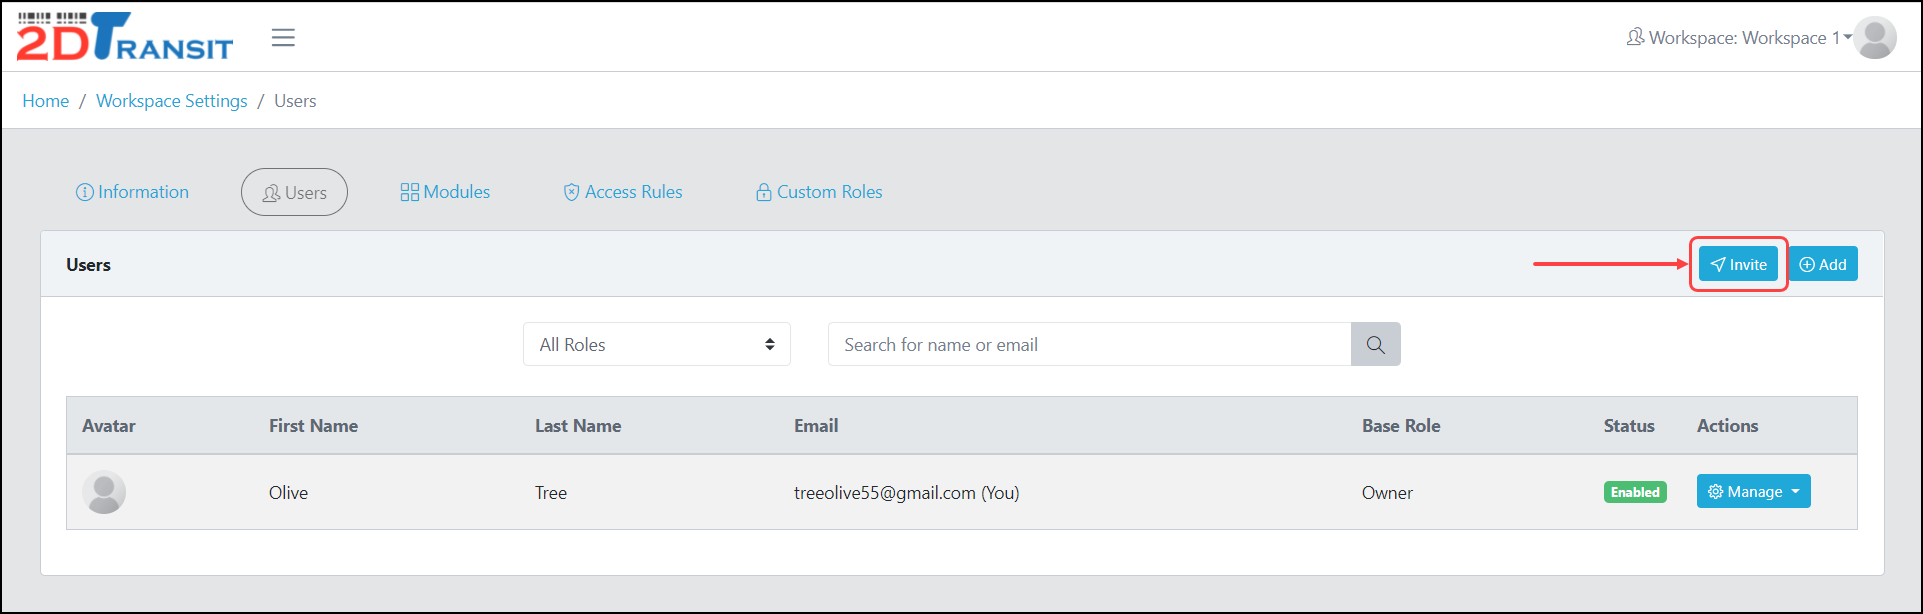The height and width of the screenshot is (614, 1923).
Task: Click the search magnifier button
Action: pyautogui.click(x=1375, y=345)
